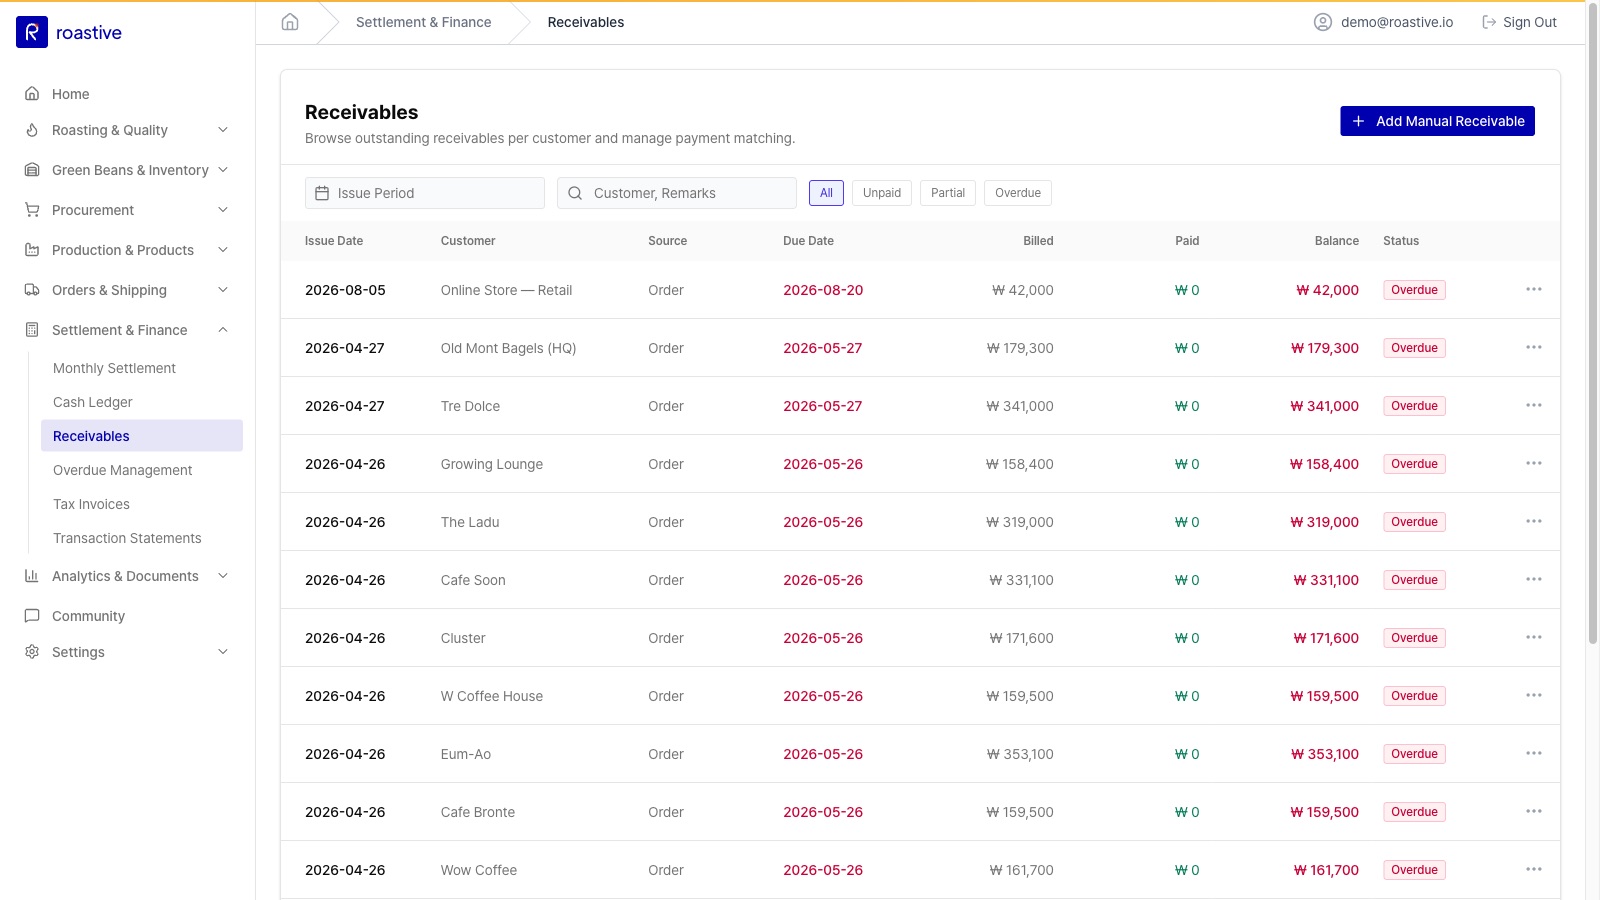Click Due Date column header

pyautogui.click(x=808, y=241)
